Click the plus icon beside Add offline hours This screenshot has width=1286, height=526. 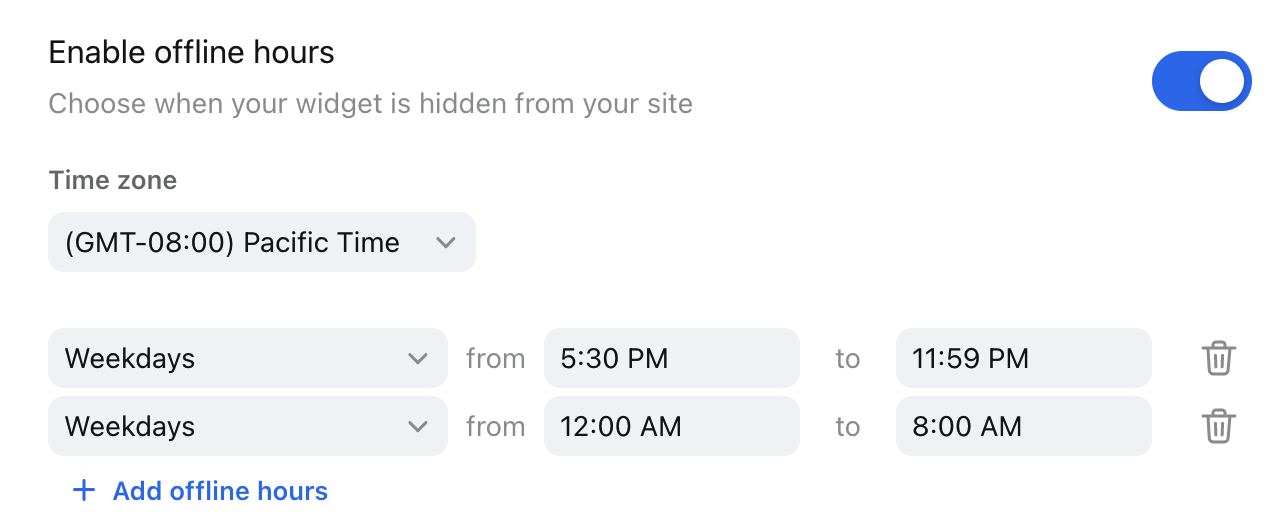click(x=84, y=491)
